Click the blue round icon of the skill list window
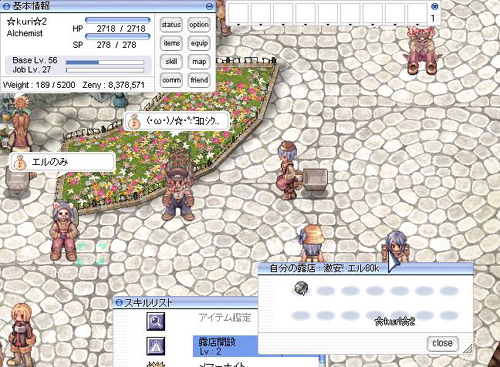The width and height of the screenshot is (500, 367). [118, 303]
